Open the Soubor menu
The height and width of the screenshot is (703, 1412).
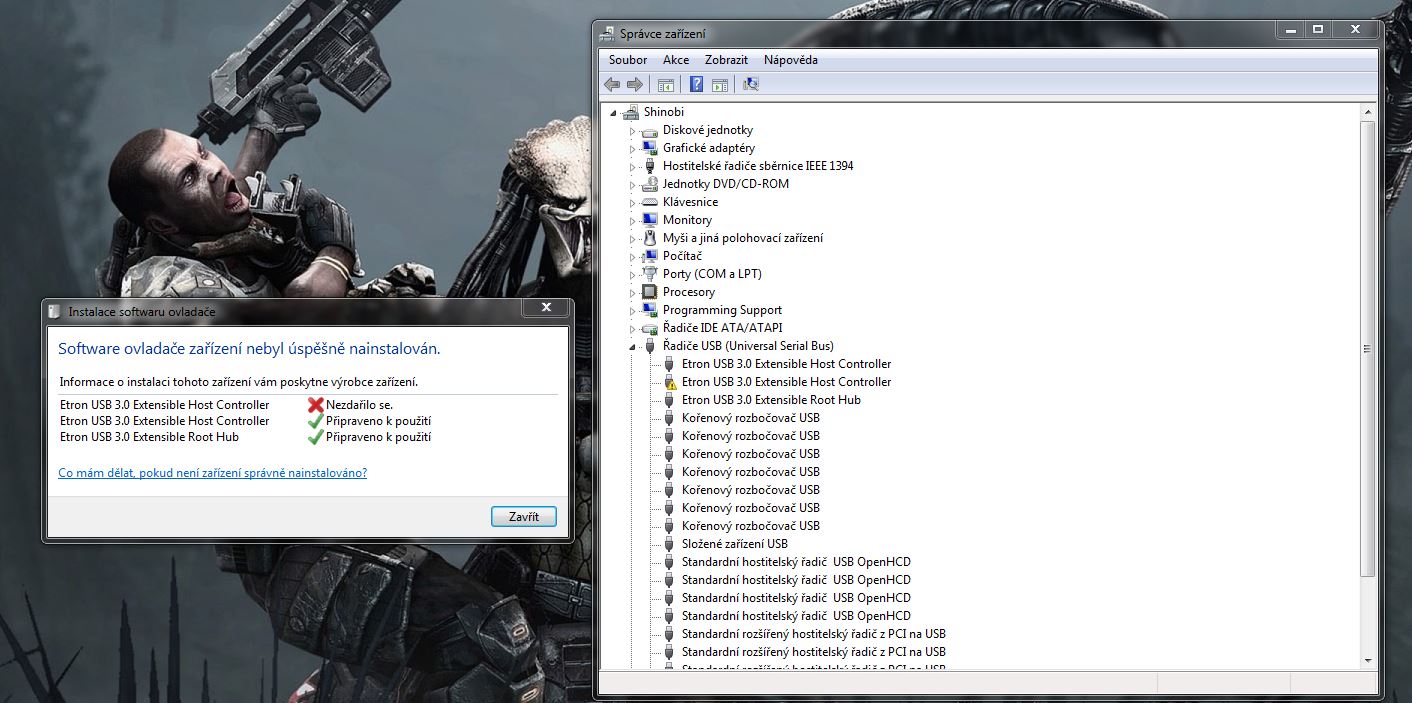[628, 60]
